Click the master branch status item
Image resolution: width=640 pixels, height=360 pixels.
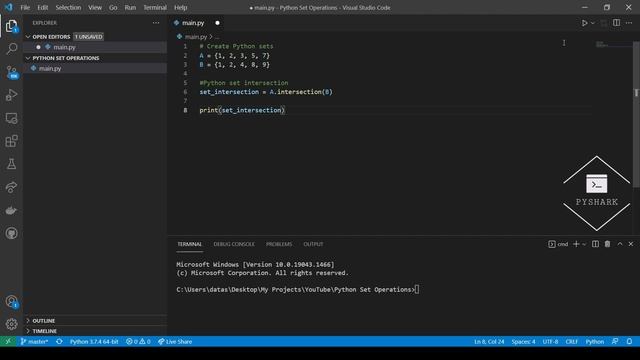click(x=34, y=342)
